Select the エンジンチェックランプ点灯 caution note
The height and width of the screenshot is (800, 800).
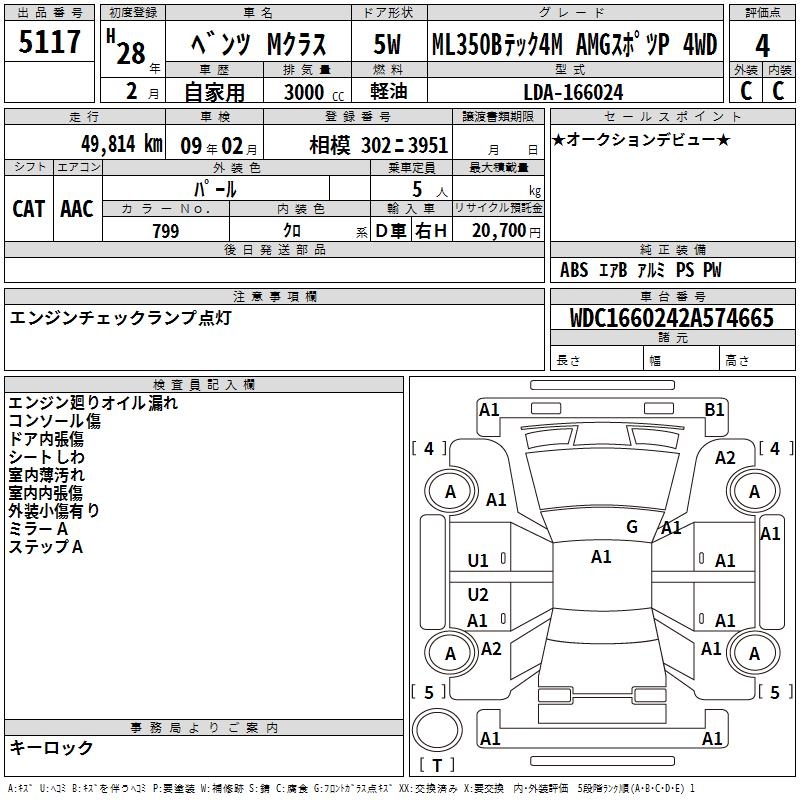point(120,318)
